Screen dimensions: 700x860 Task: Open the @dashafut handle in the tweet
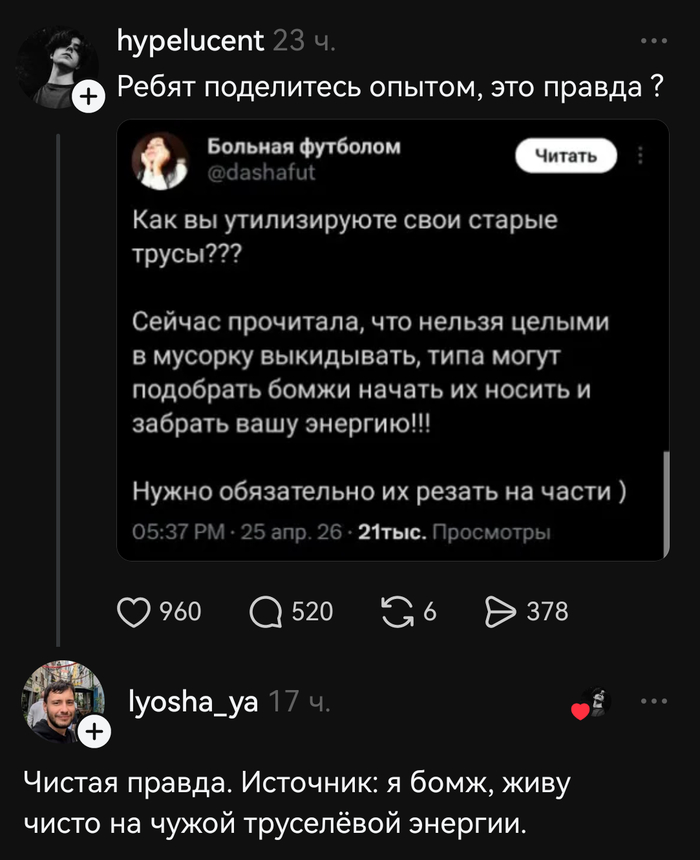(x=248, y=172)
